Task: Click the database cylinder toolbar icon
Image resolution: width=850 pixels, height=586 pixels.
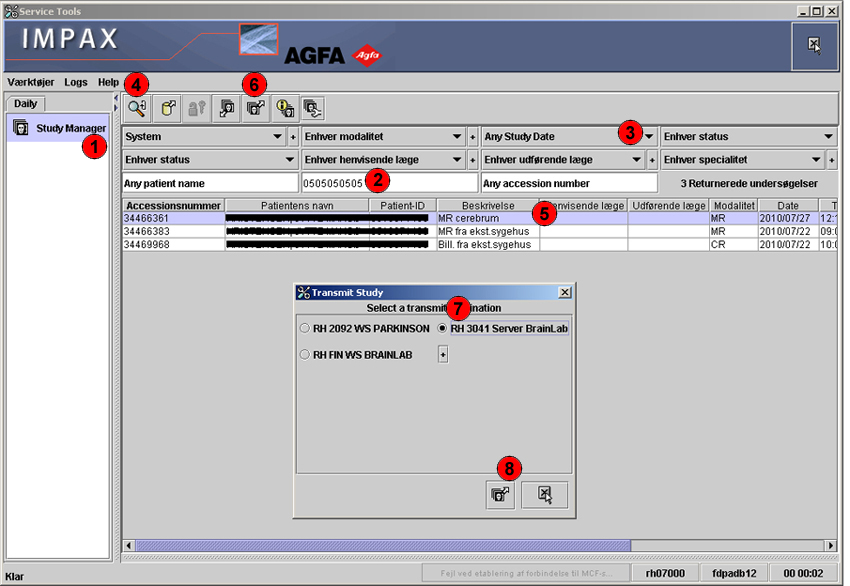Action: click(x=168, y=108)
